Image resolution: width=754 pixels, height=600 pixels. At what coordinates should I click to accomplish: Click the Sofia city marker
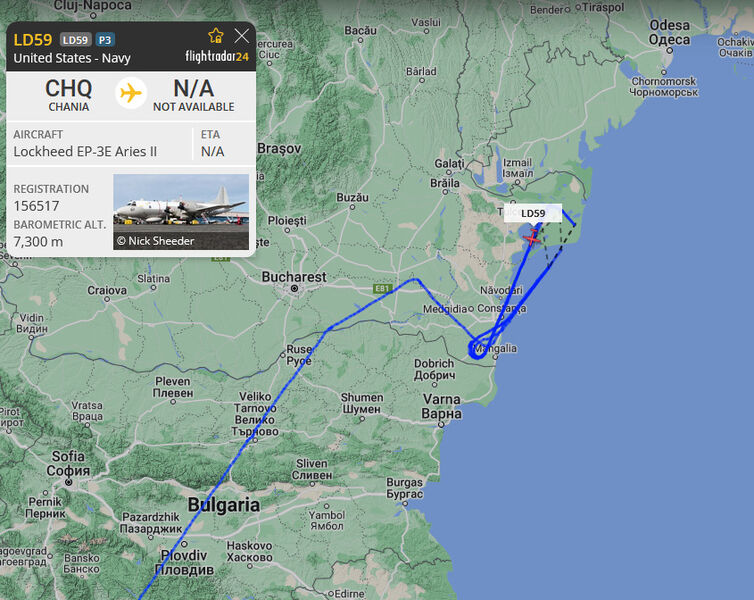point(69,482)
